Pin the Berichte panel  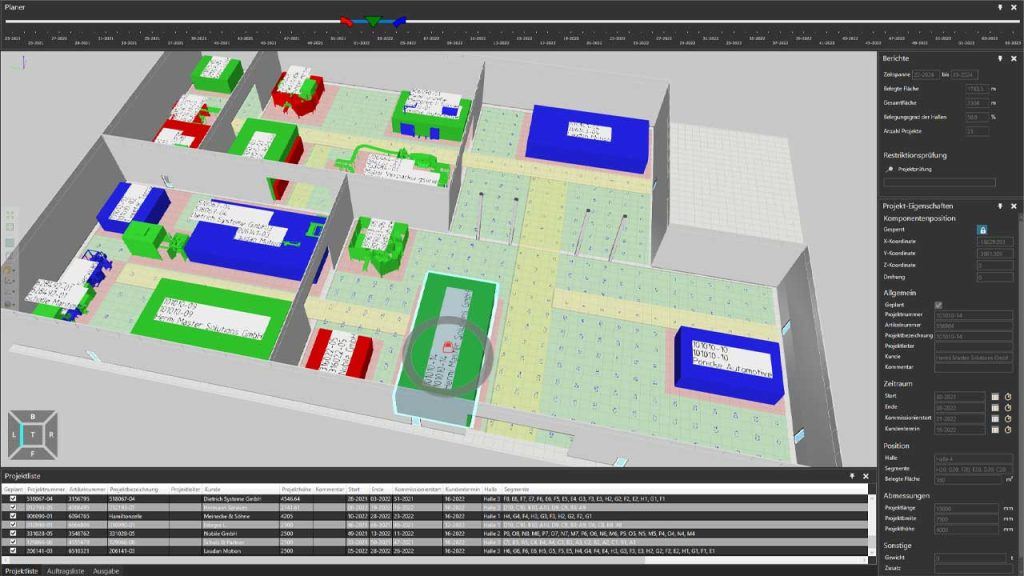click(x=999, y=59)
